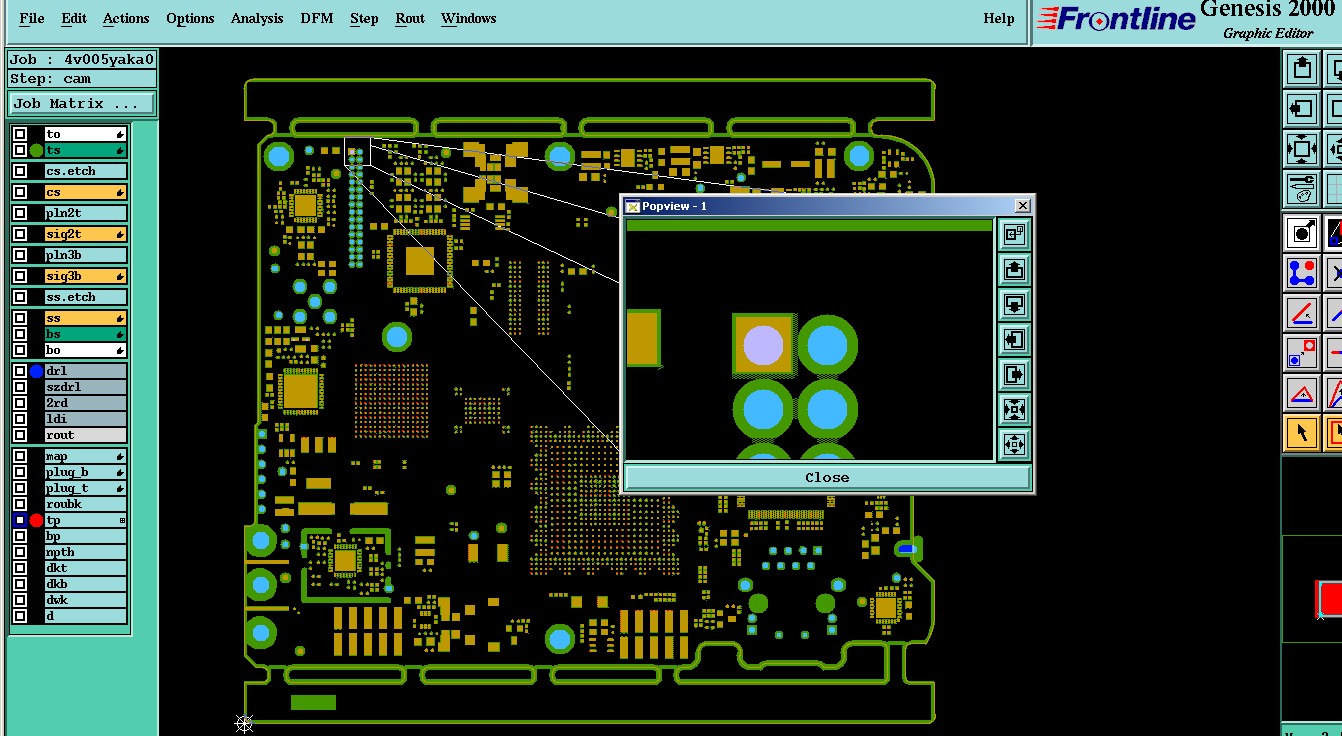
Task: Toggle checkbox for layer ts
Action: pos(20,150)
